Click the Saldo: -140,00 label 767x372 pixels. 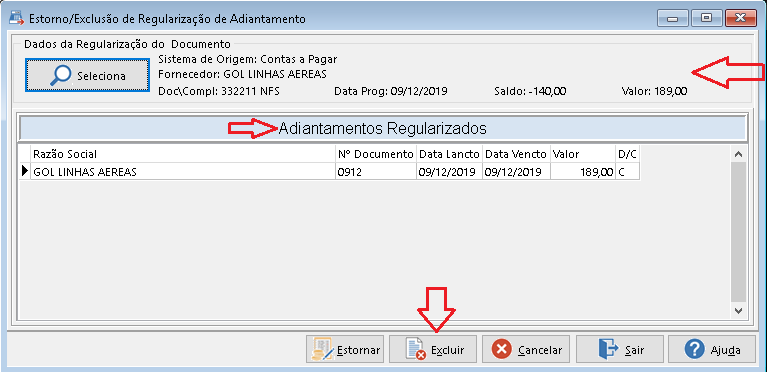tap(530, 91)
